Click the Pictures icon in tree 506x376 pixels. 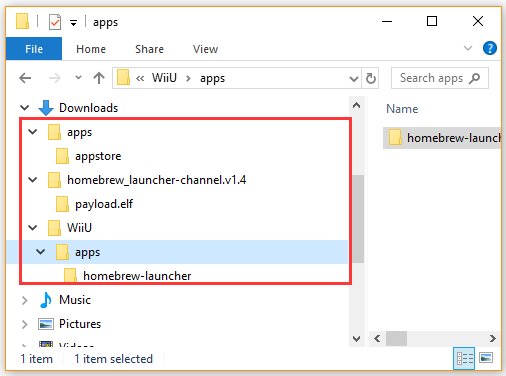pyautogui.click(x=46, y=324)
